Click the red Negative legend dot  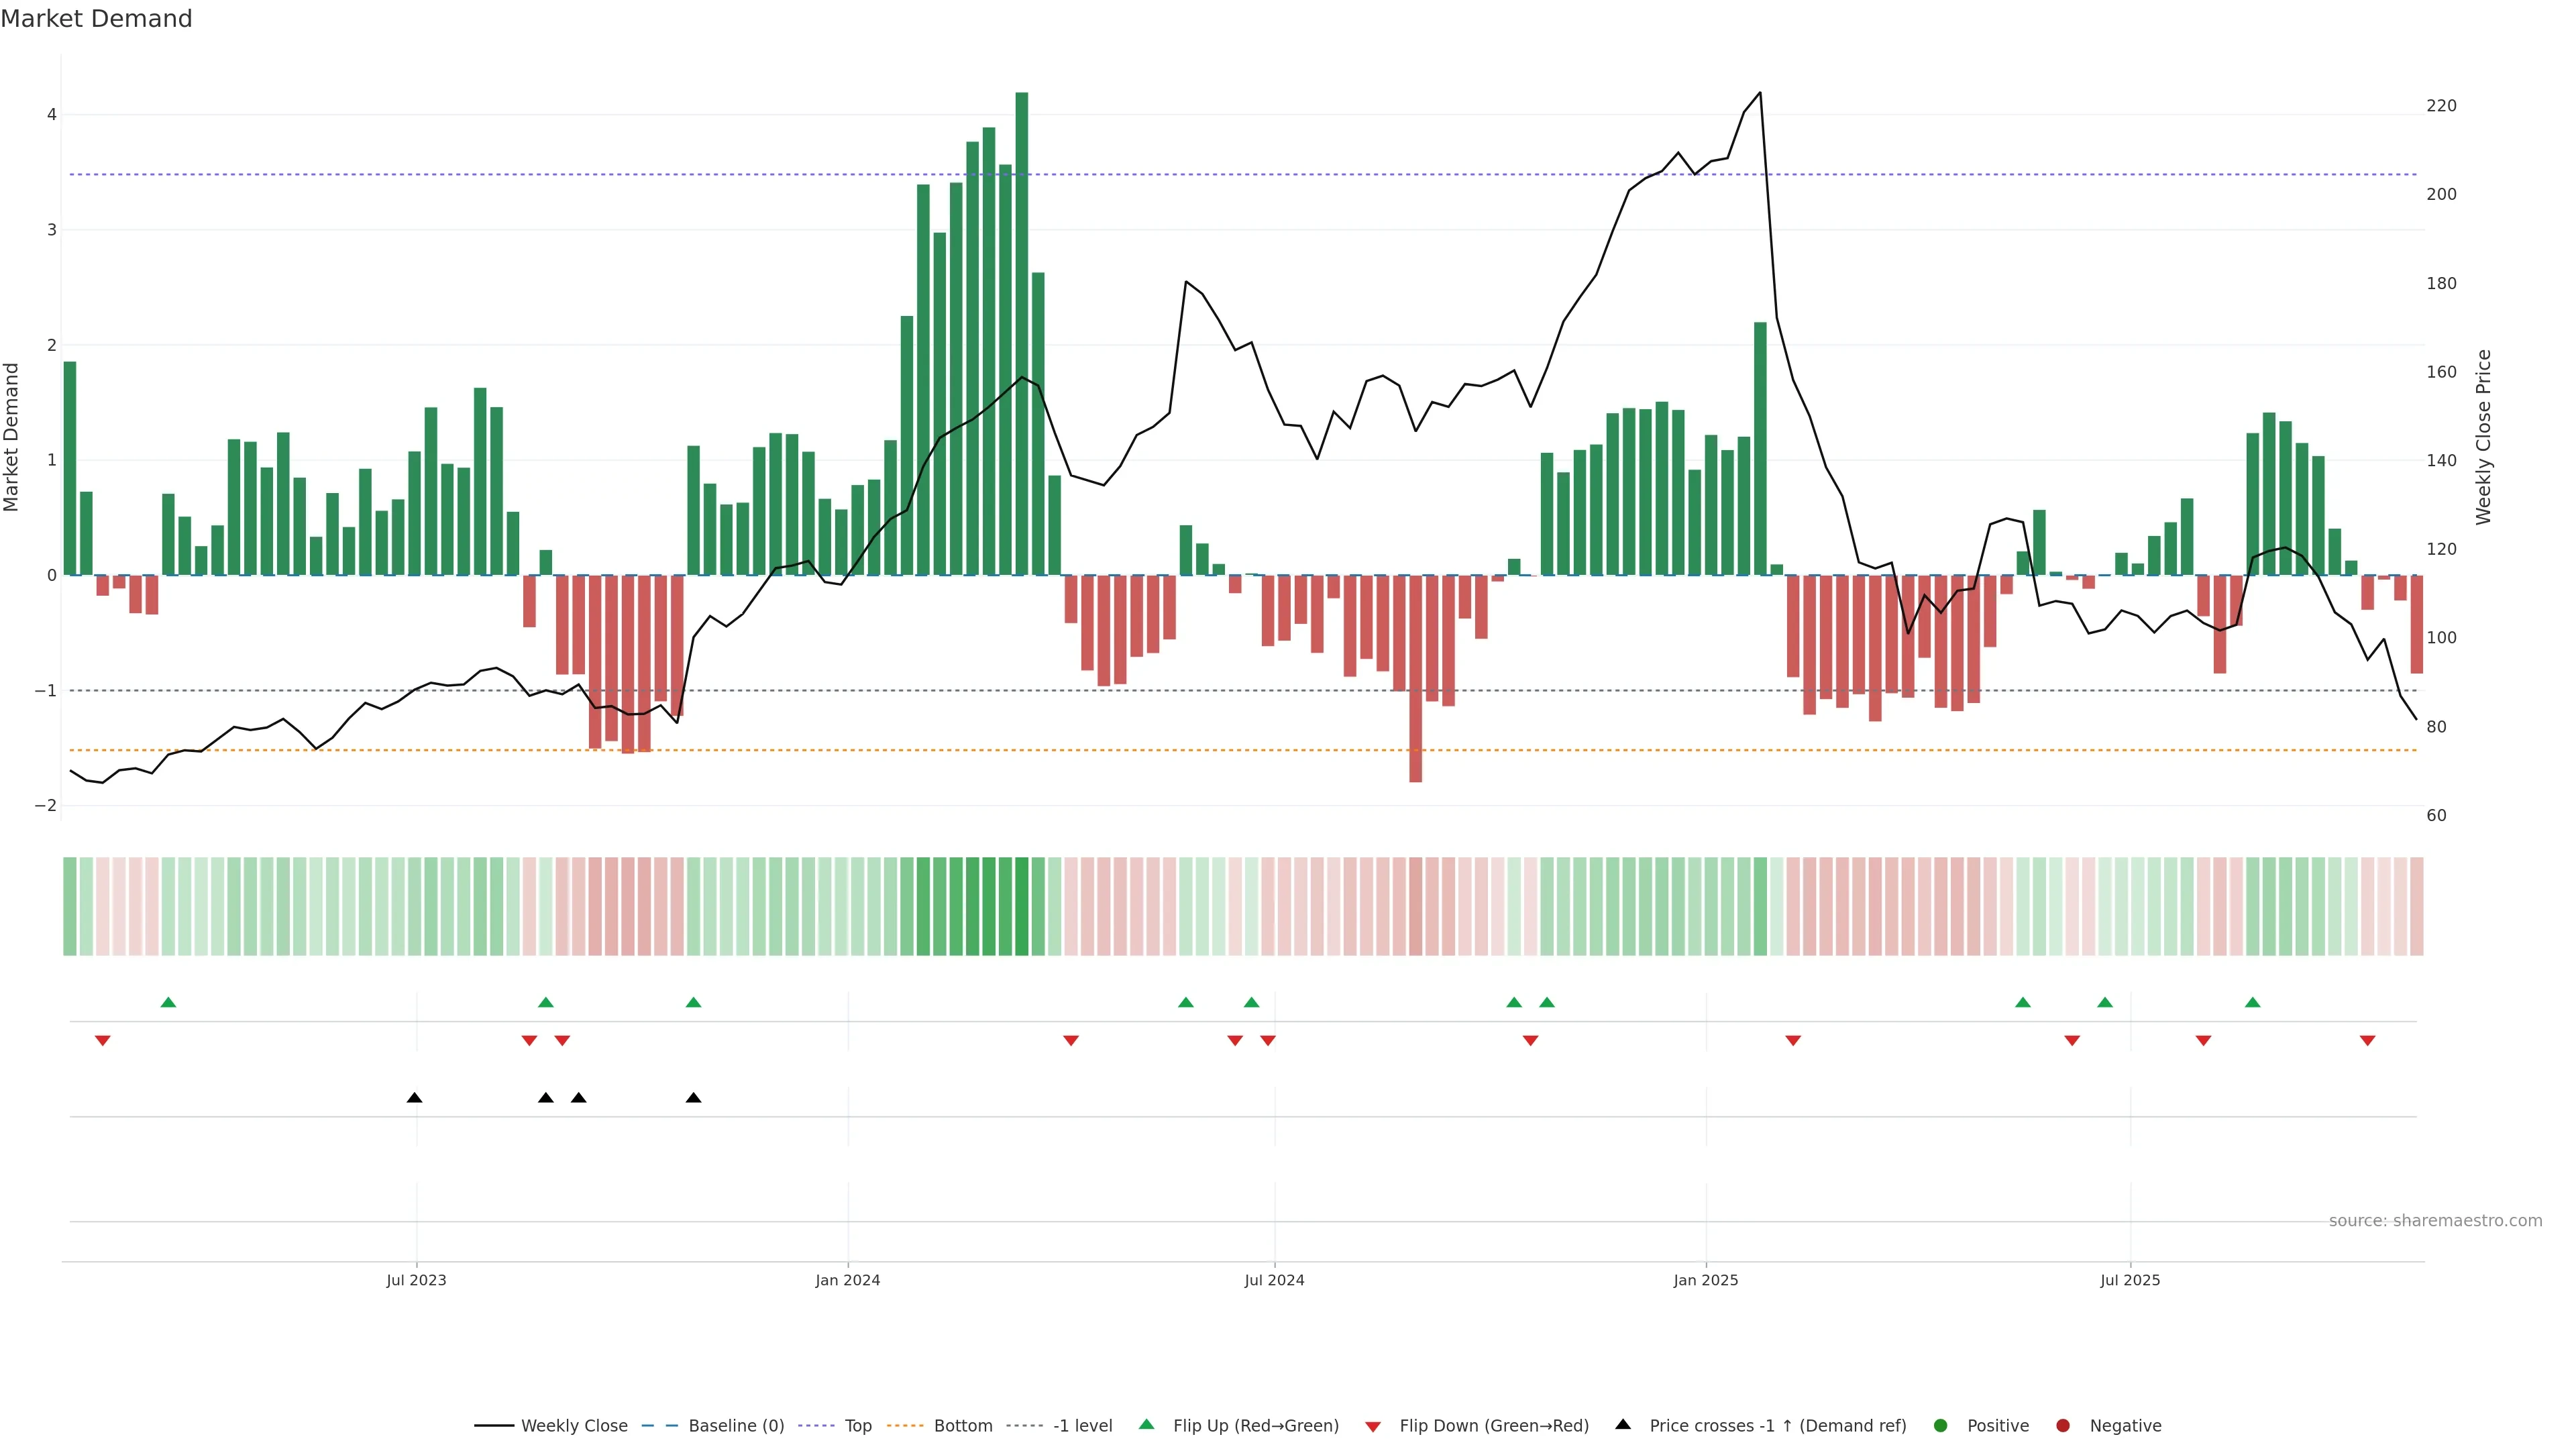click(x=2063, y=1426)
